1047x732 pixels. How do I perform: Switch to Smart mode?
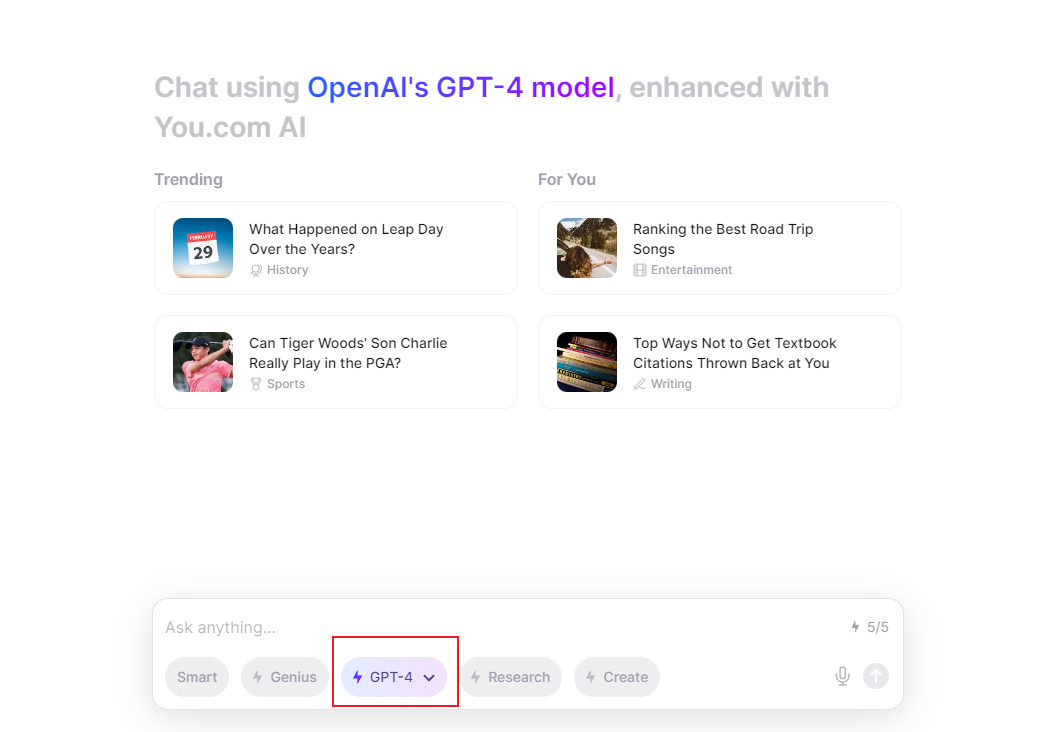tap(197, 677)
